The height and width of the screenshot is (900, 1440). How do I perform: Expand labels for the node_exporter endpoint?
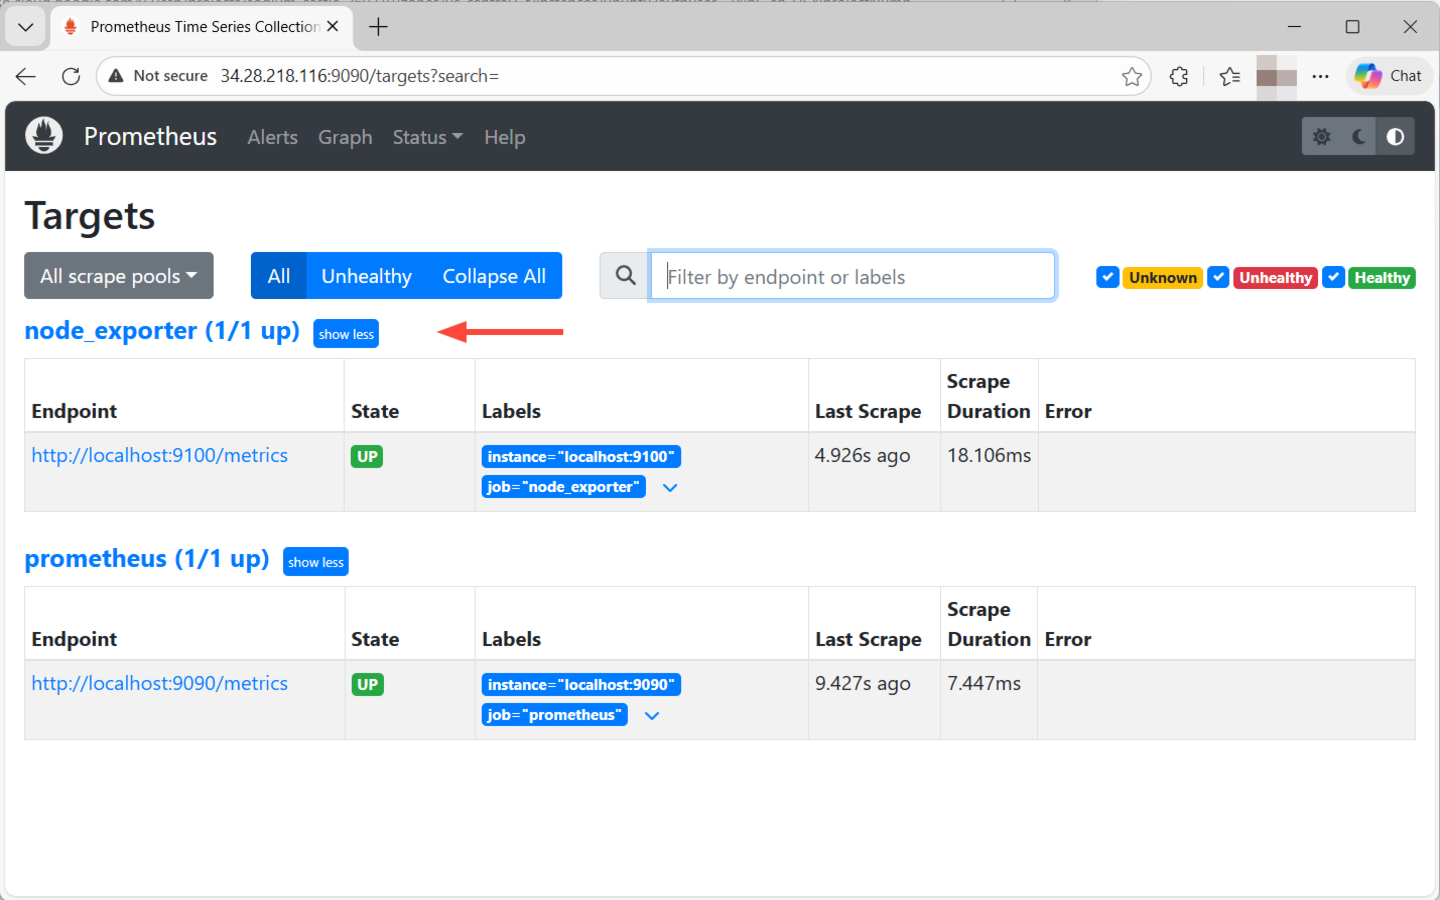pyautogui.click(x=670, y=487)
